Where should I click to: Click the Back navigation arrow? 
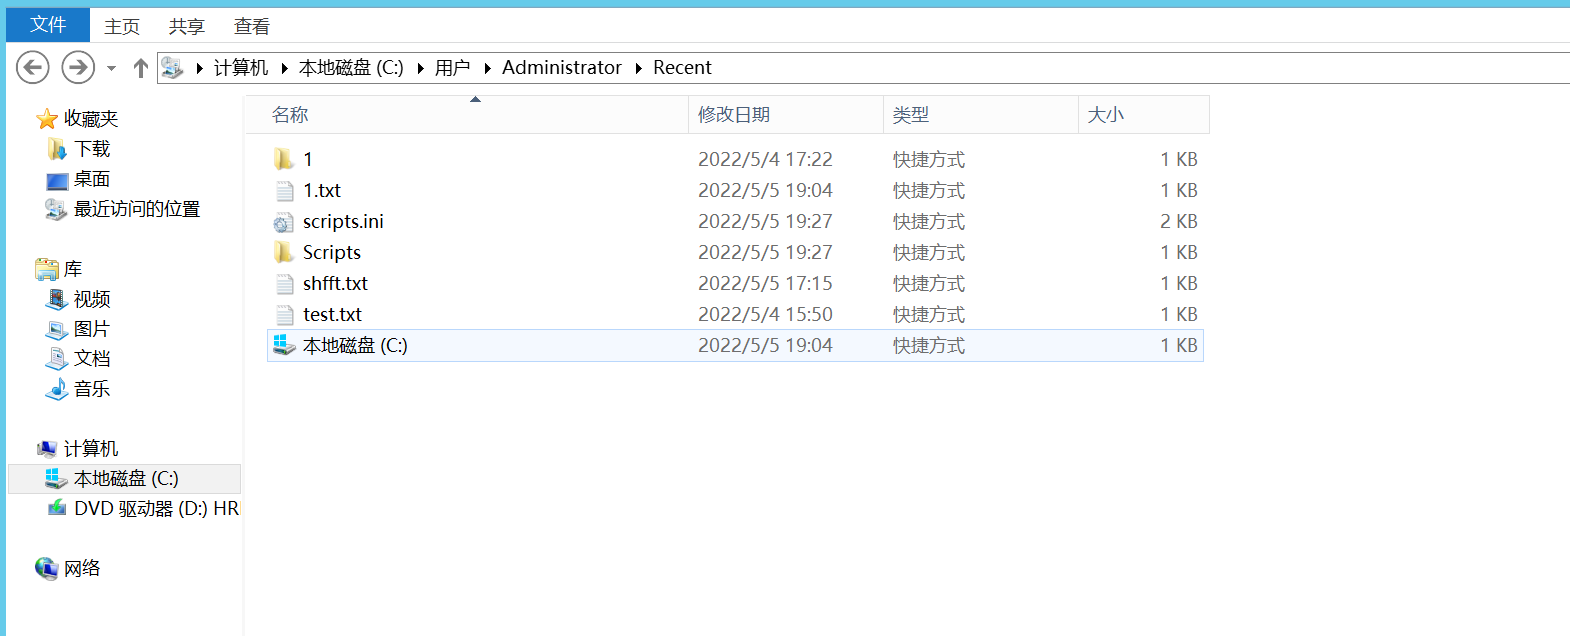(33, 68)
